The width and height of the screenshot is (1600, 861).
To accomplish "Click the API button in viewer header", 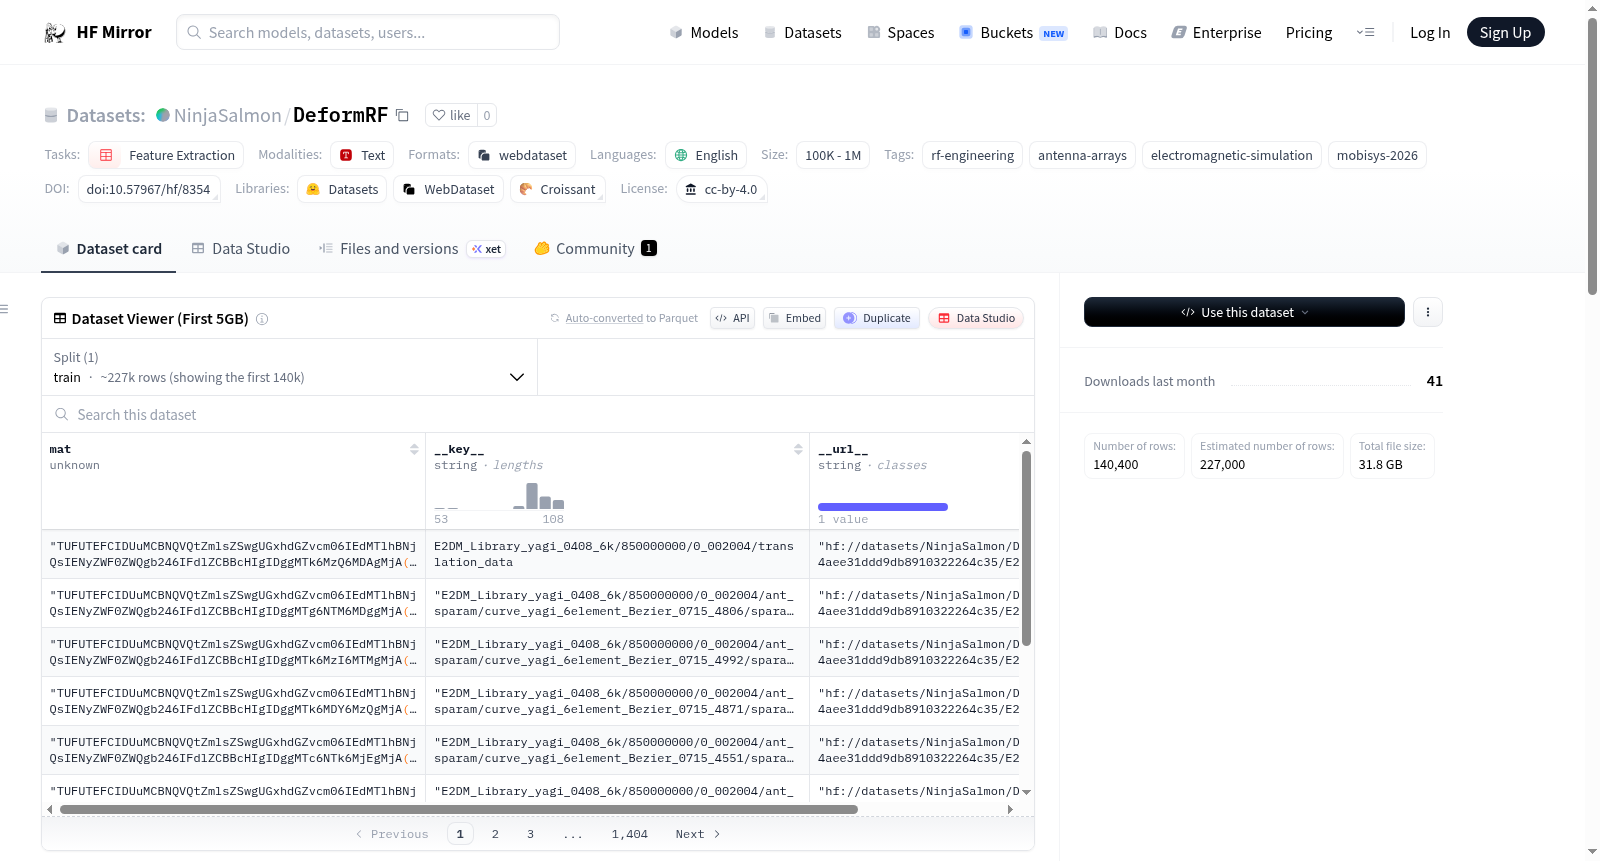I will click(733, 319).
